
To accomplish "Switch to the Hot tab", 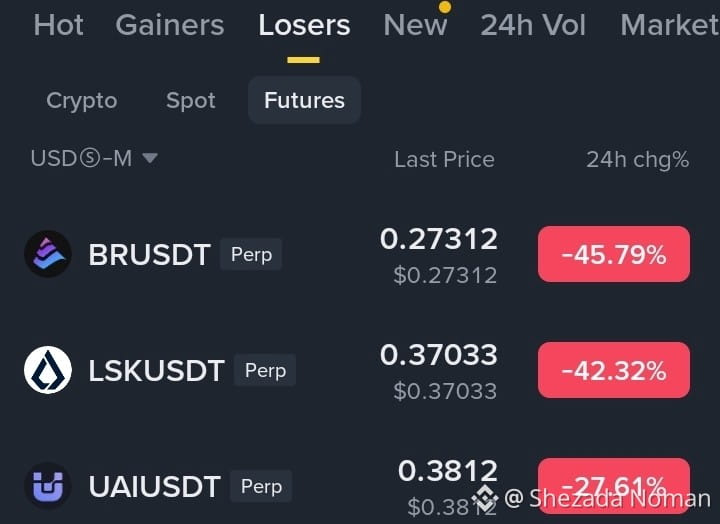I will tap(58, 25).
